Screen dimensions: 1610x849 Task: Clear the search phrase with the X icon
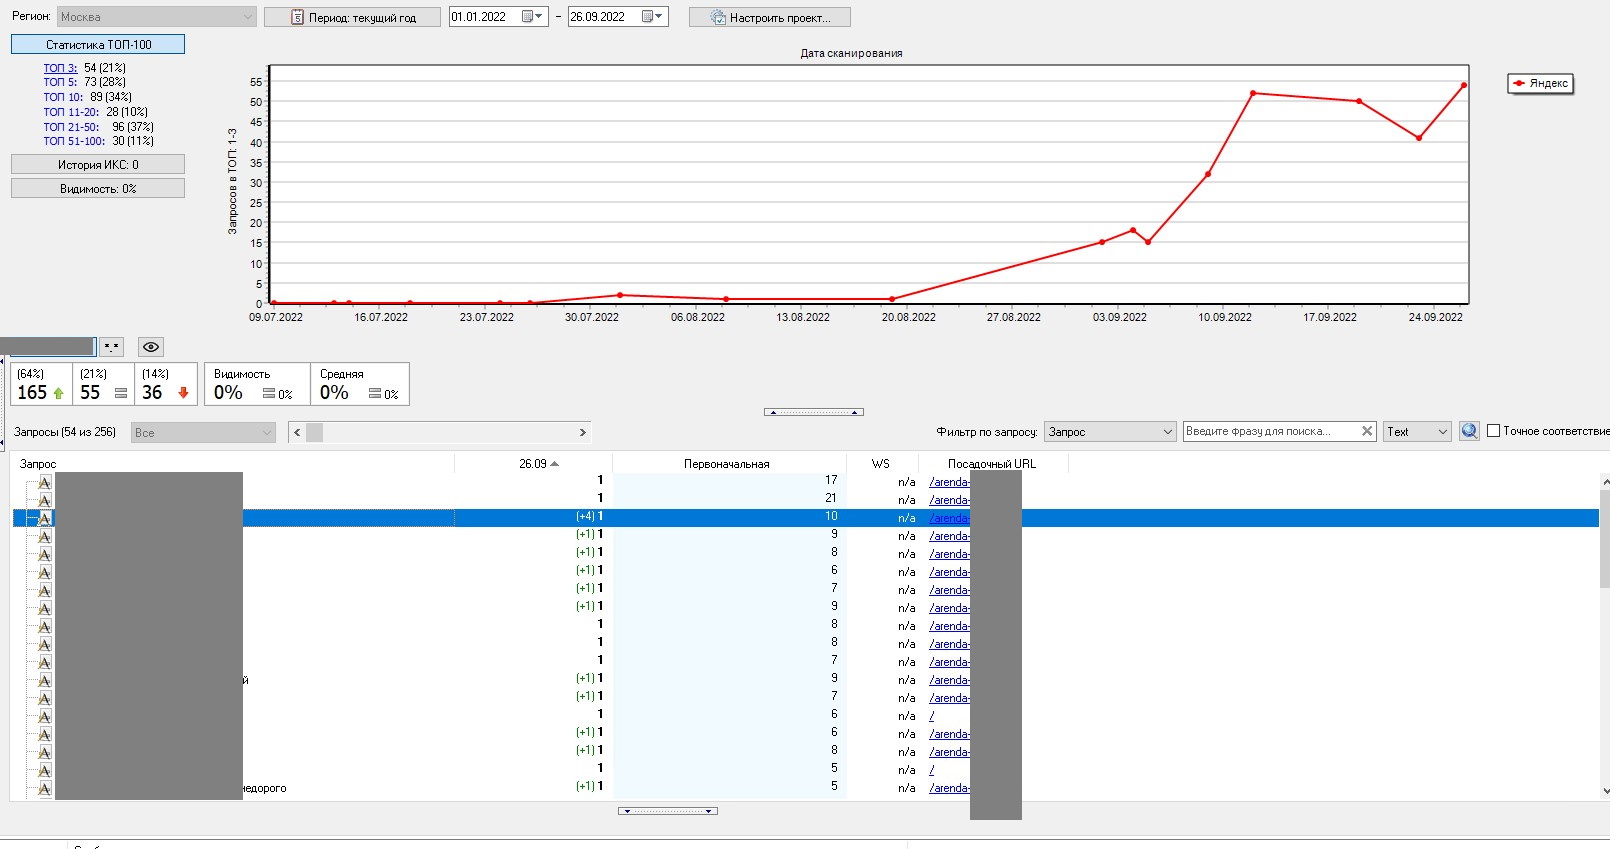point(1367,431)
